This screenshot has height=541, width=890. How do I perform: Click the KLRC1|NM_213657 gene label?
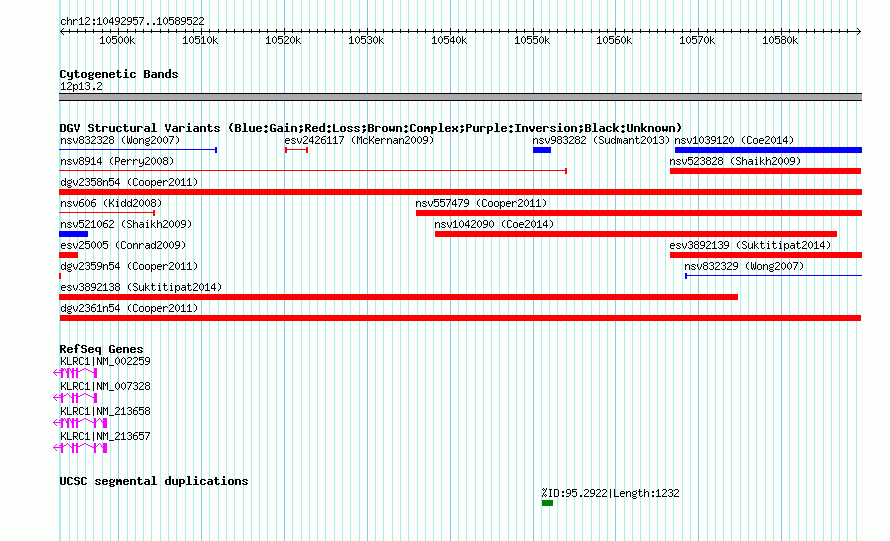105,436
